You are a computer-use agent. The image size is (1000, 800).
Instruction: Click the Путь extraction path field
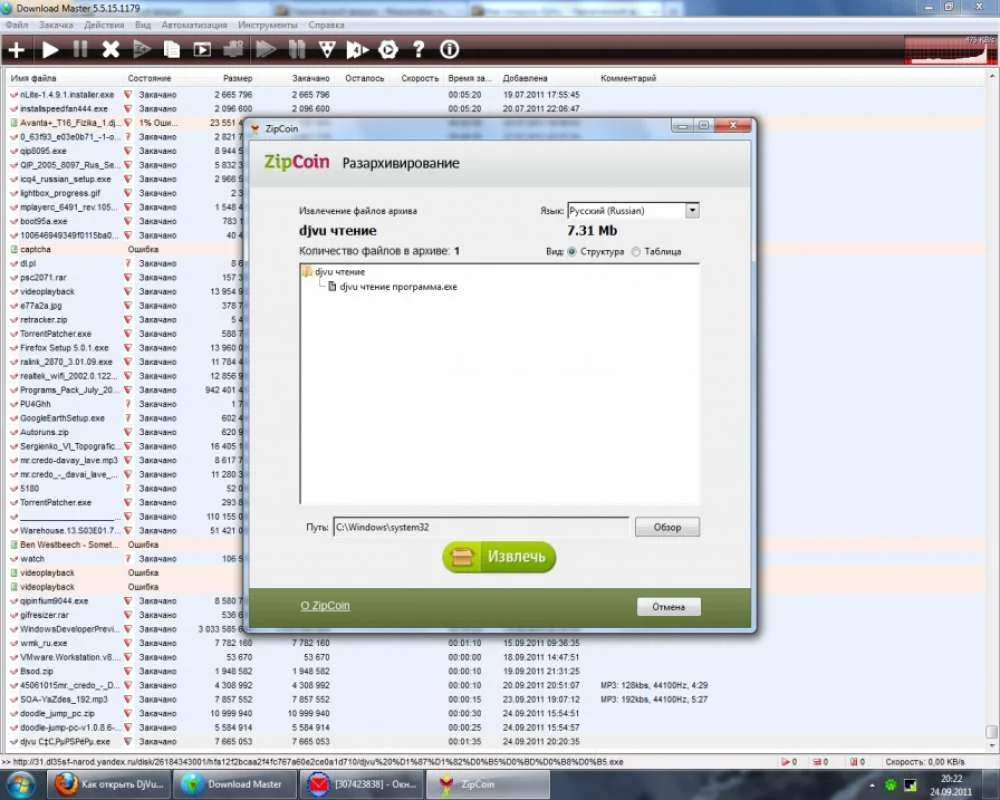click(x=481, y=527)
